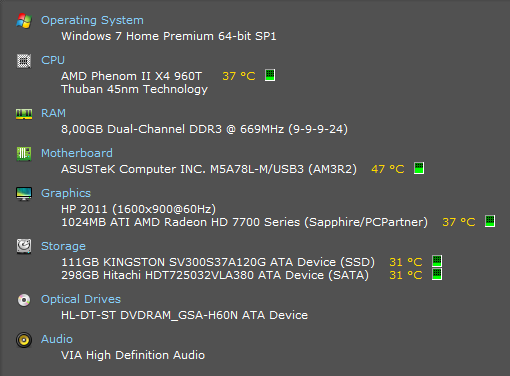This screenshot has width=510, height=376.
Task: Click the CPU chip icon
Action: coord(24,61)
